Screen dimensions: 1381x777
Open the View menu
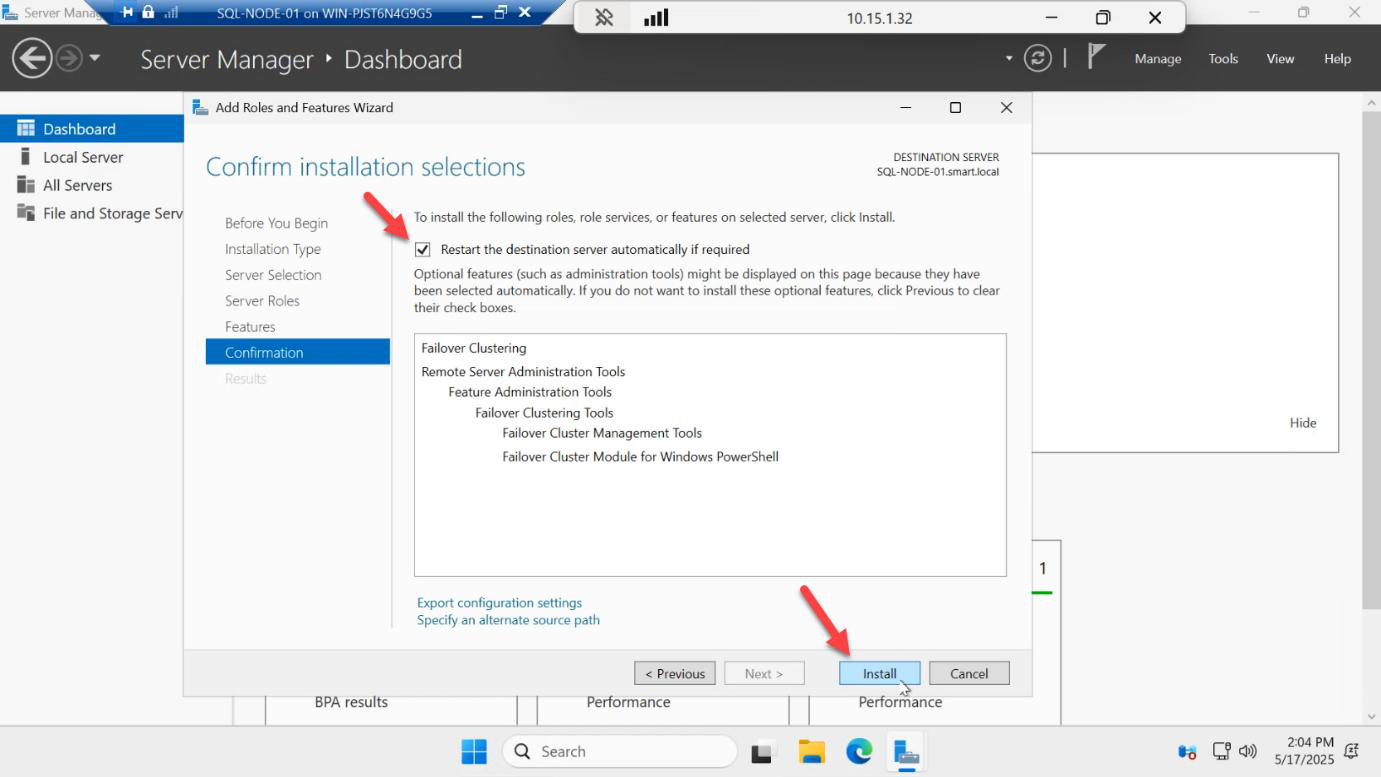coord(1281,59)
